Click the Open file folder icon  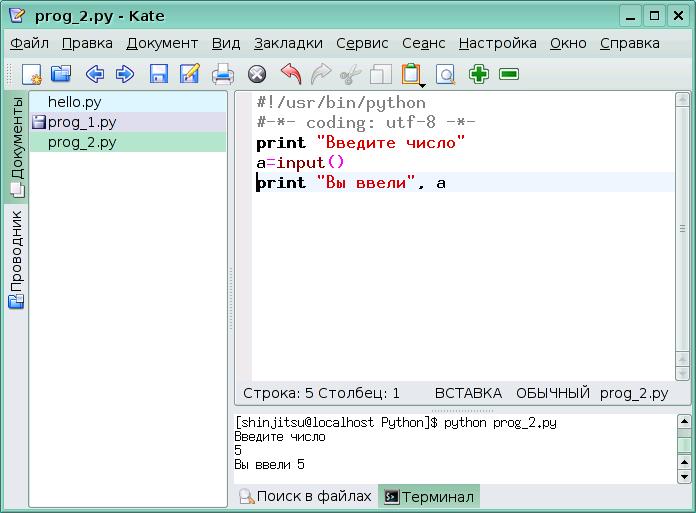tap(61, 74)
